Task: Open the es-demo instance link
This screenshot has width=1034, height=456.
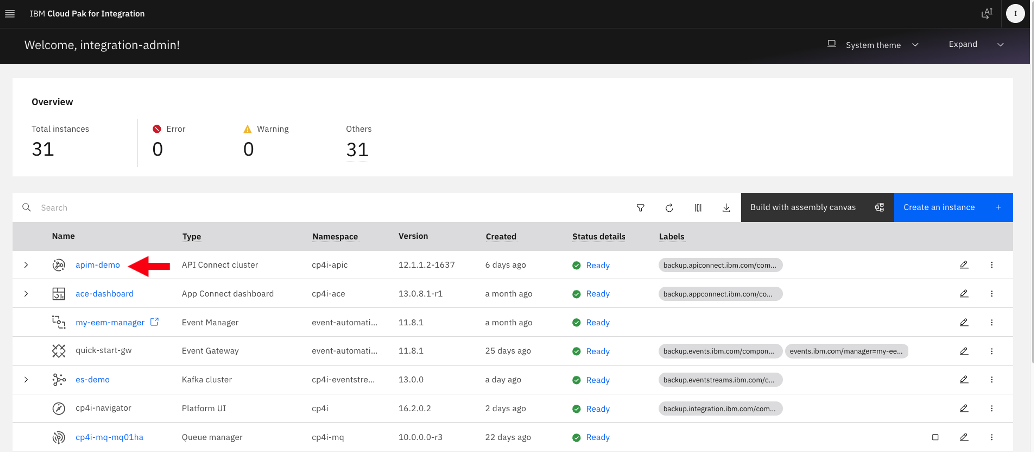Action: pyautogui.click(x=92, y=380)
